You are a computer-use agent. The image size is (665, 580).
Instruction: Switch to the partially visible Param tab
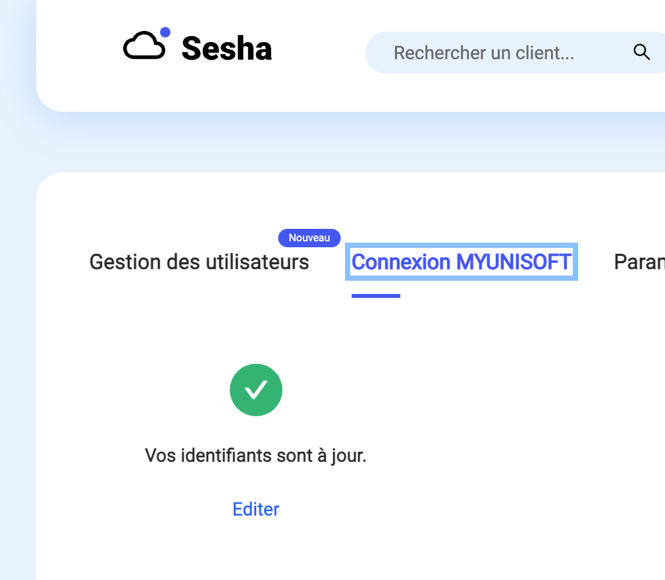click(639, 262)
